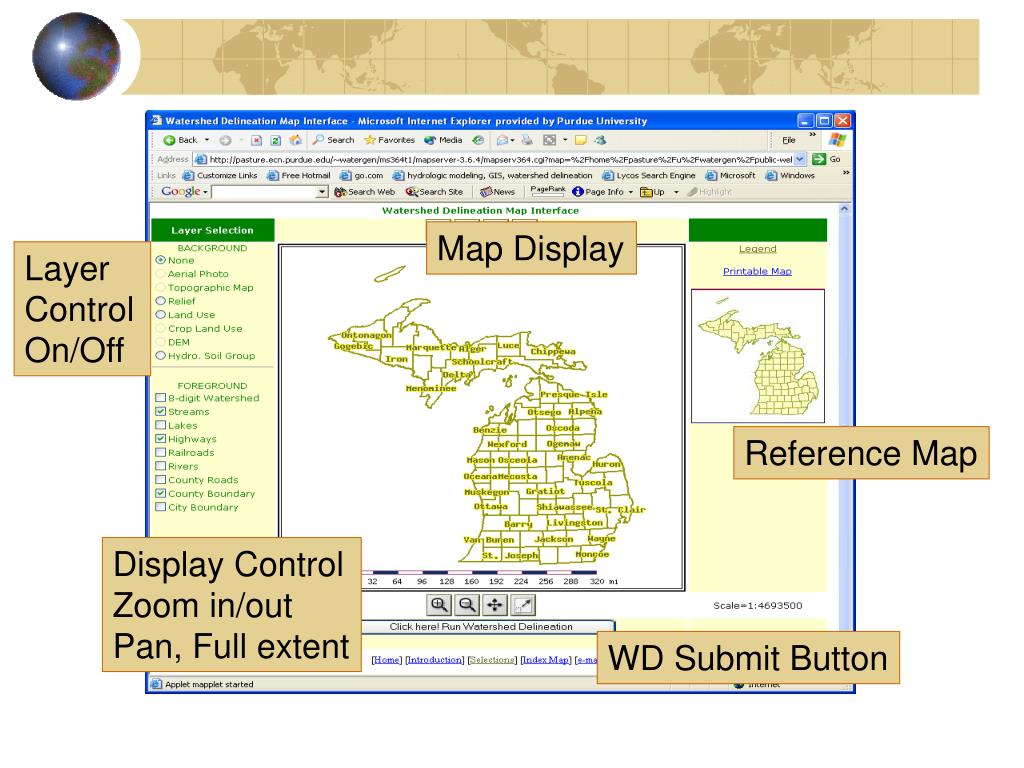1024x768 pixels.
Task: Uncheck the Highways layer
Action: click(161, 439)
